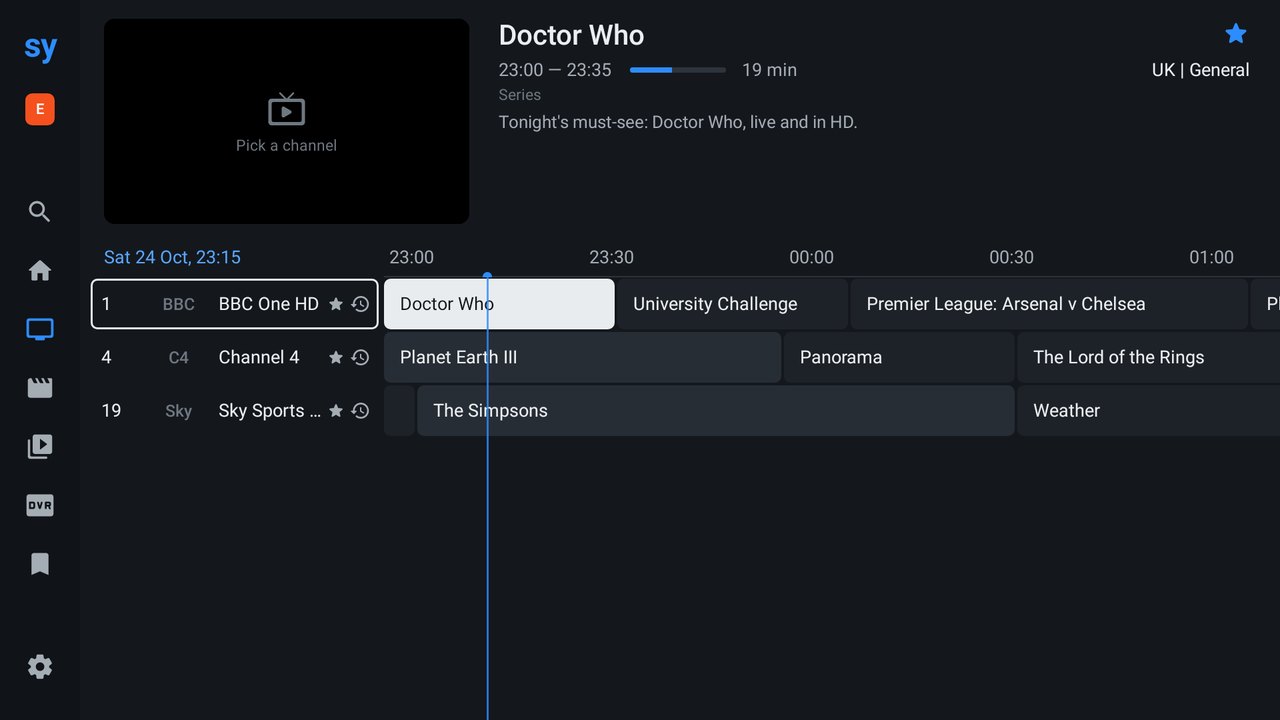Toggle favorite star on Channel 4
1280x720 pixels.
336,357
